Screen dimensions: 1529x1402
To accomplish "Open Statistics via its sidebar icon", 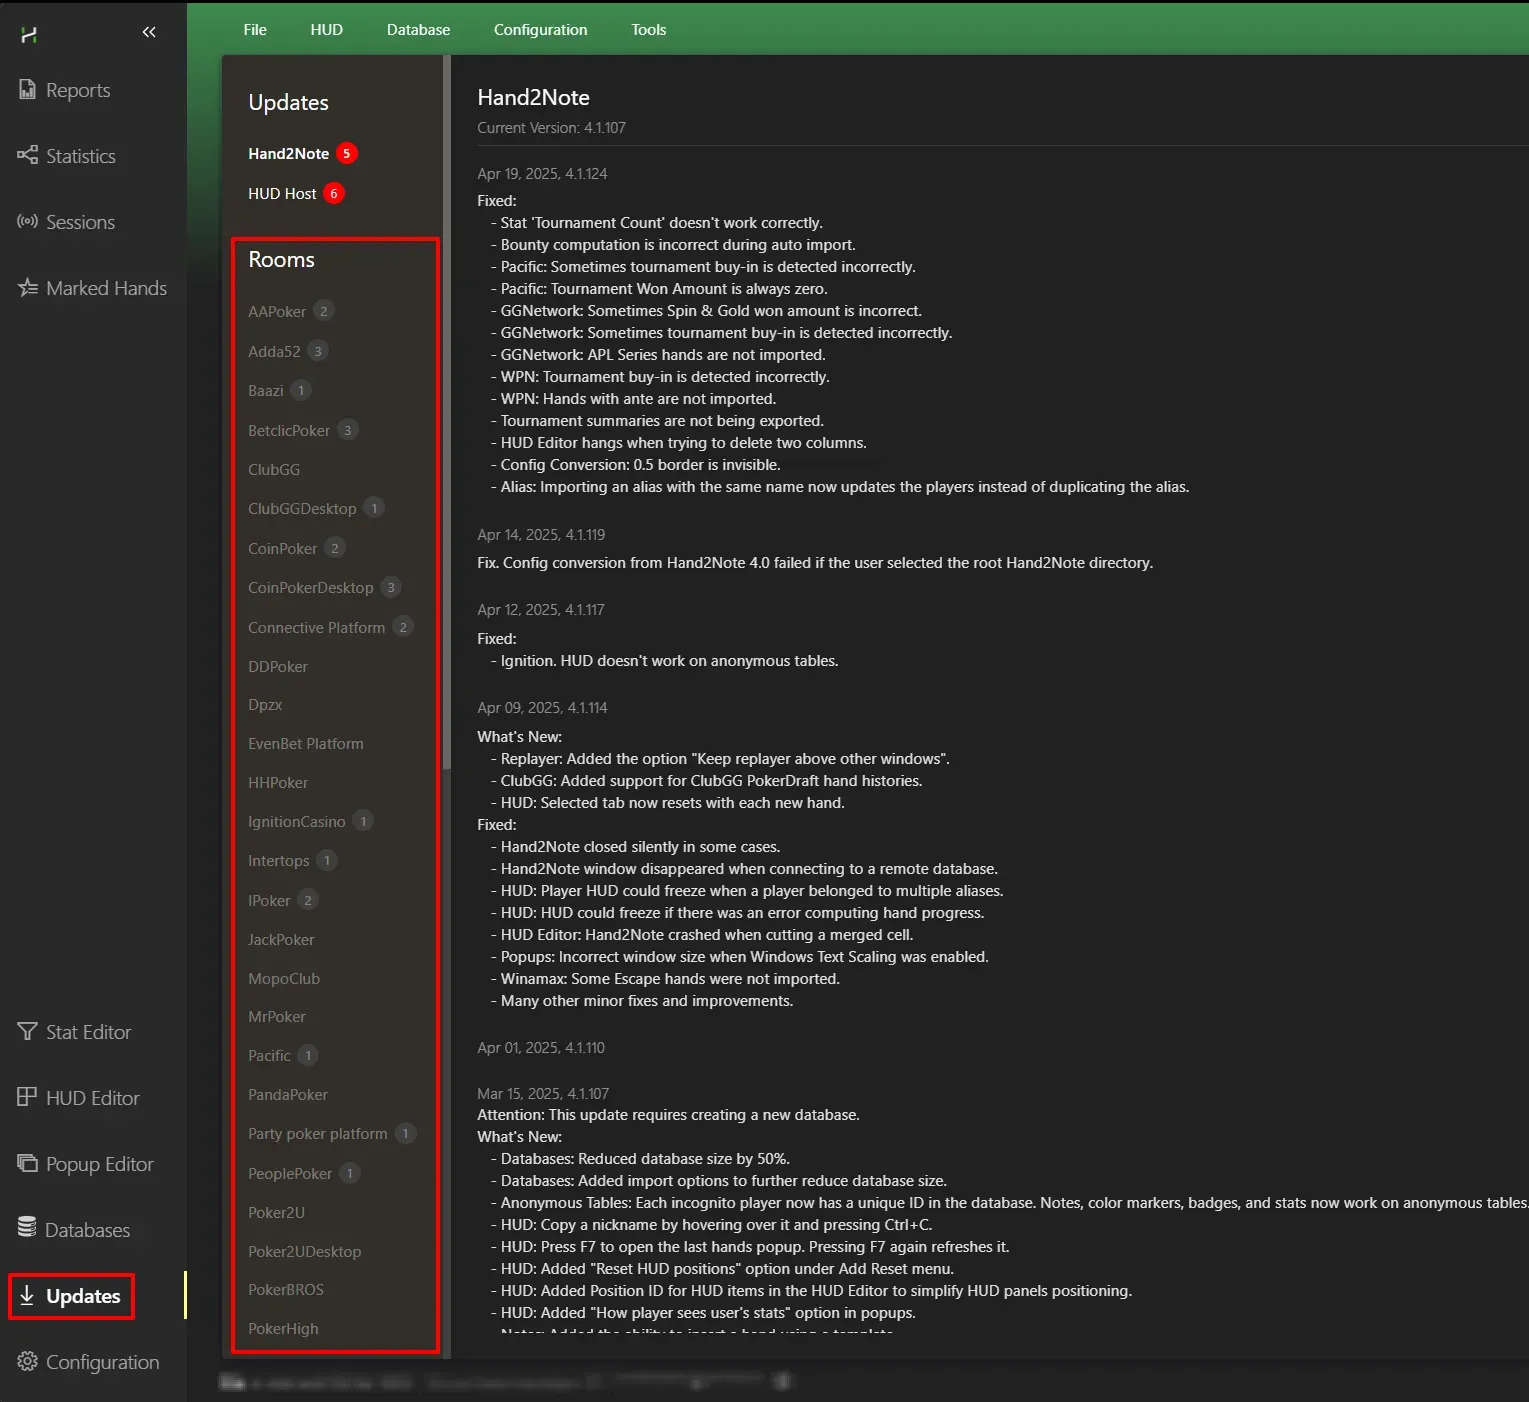I will [27, 156].
